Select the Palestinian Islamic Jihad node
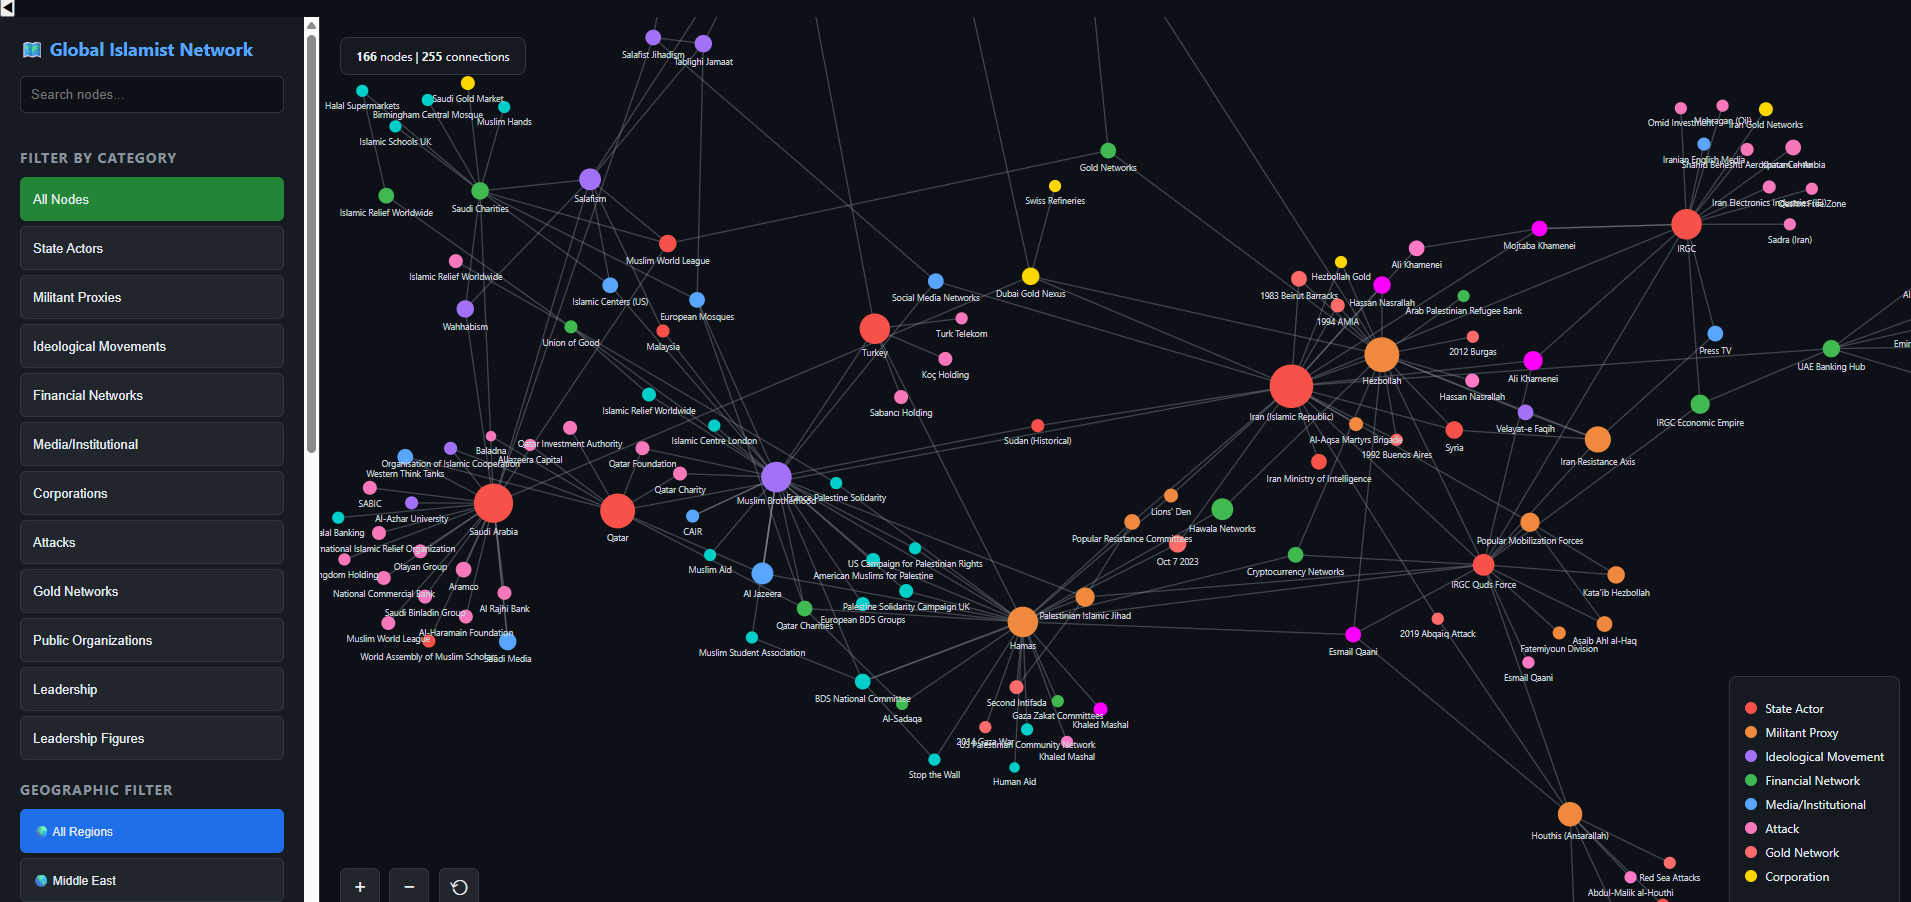The image size is (1911, 902). tap(1085, 597)
